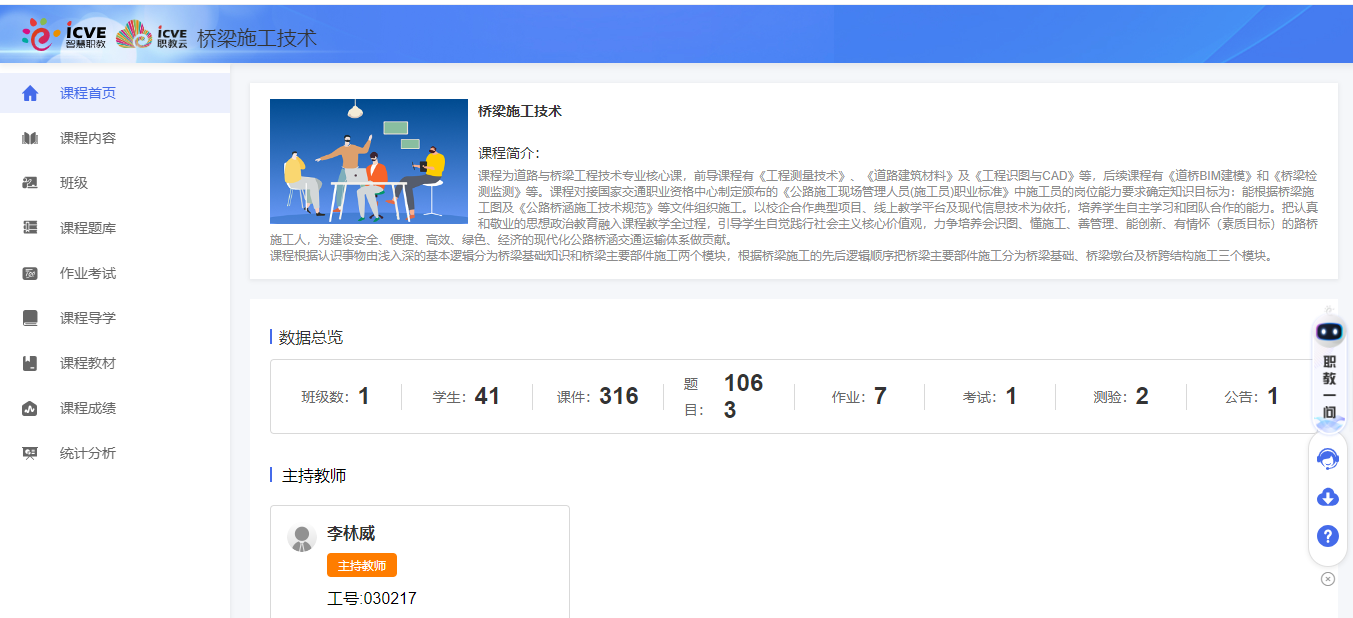Click the open book icon for 课程内容
Screen dimensions: 1353x618
coord(30,138)
